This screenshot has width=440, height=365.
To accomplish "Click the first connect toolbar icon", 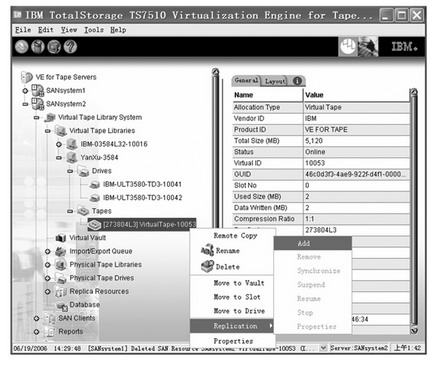I will [x=21, y=47].
